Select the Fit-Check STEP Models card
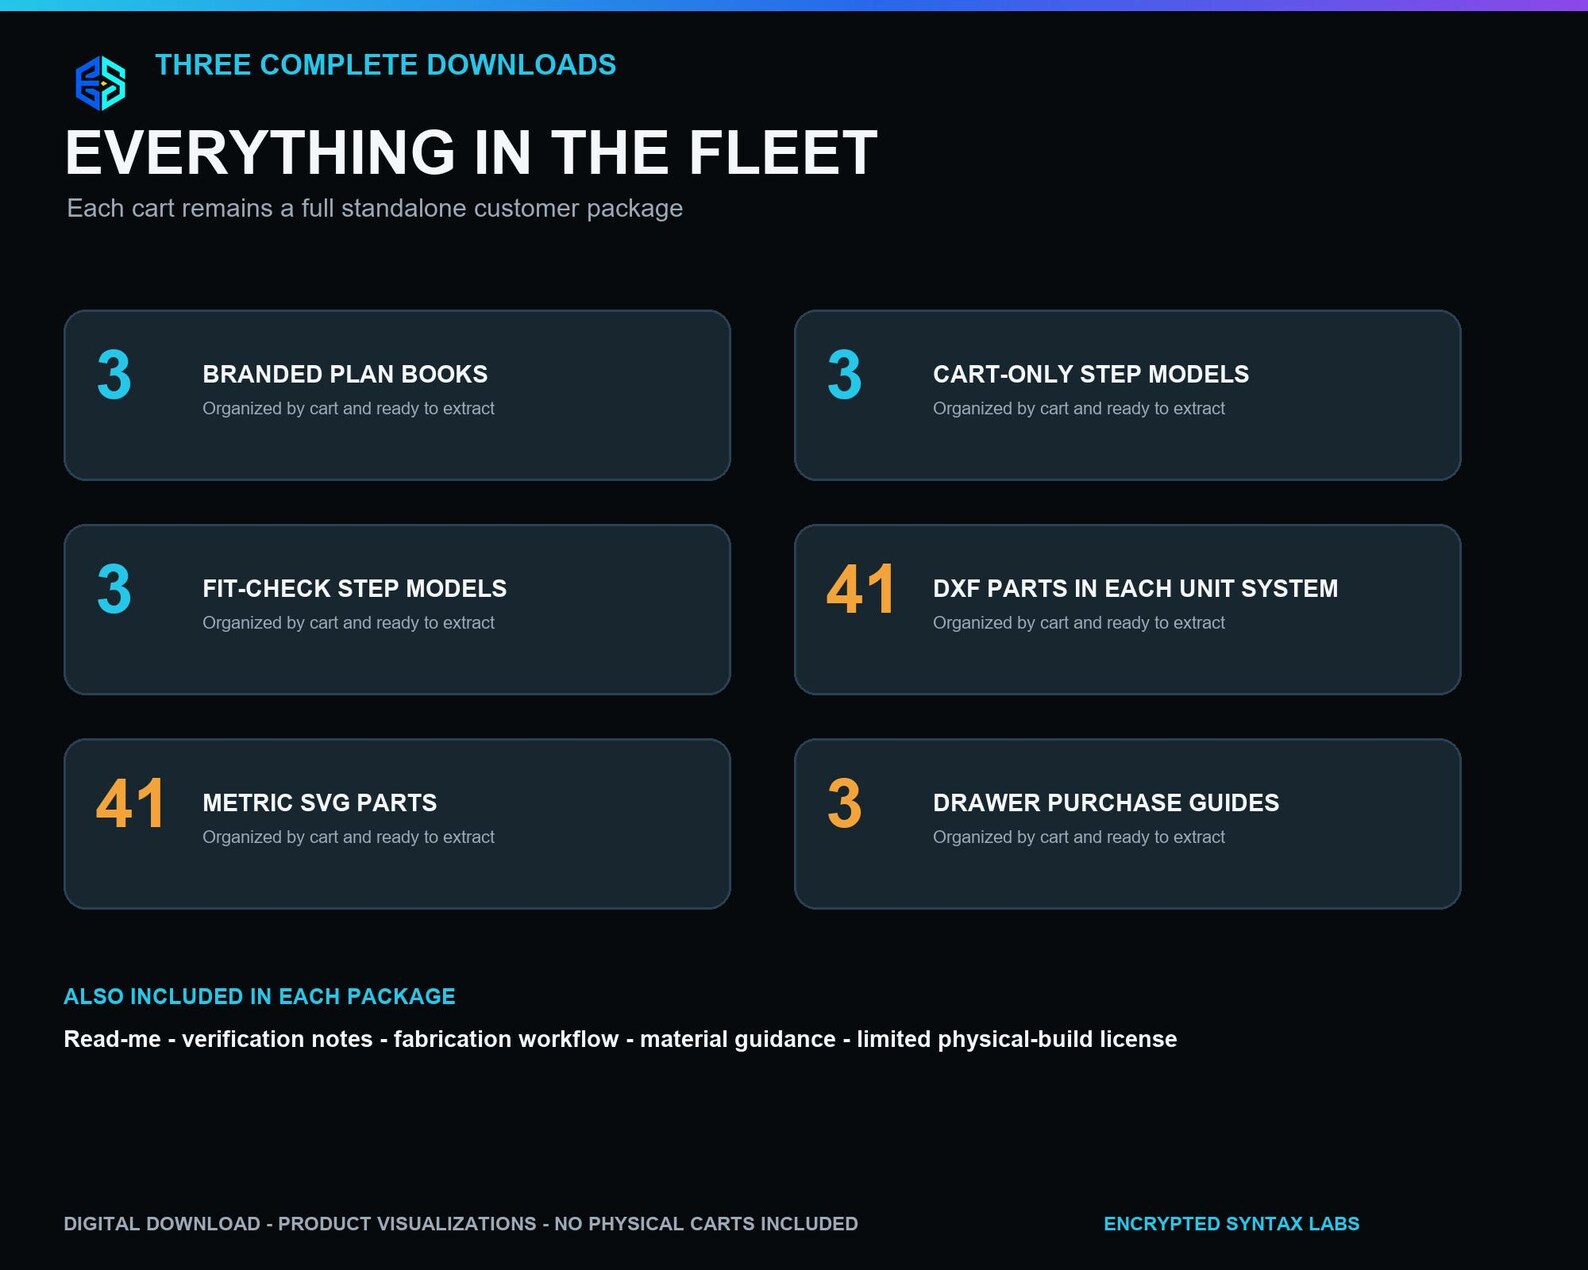Screen dimensions: 1588x1270 point(397,609)
